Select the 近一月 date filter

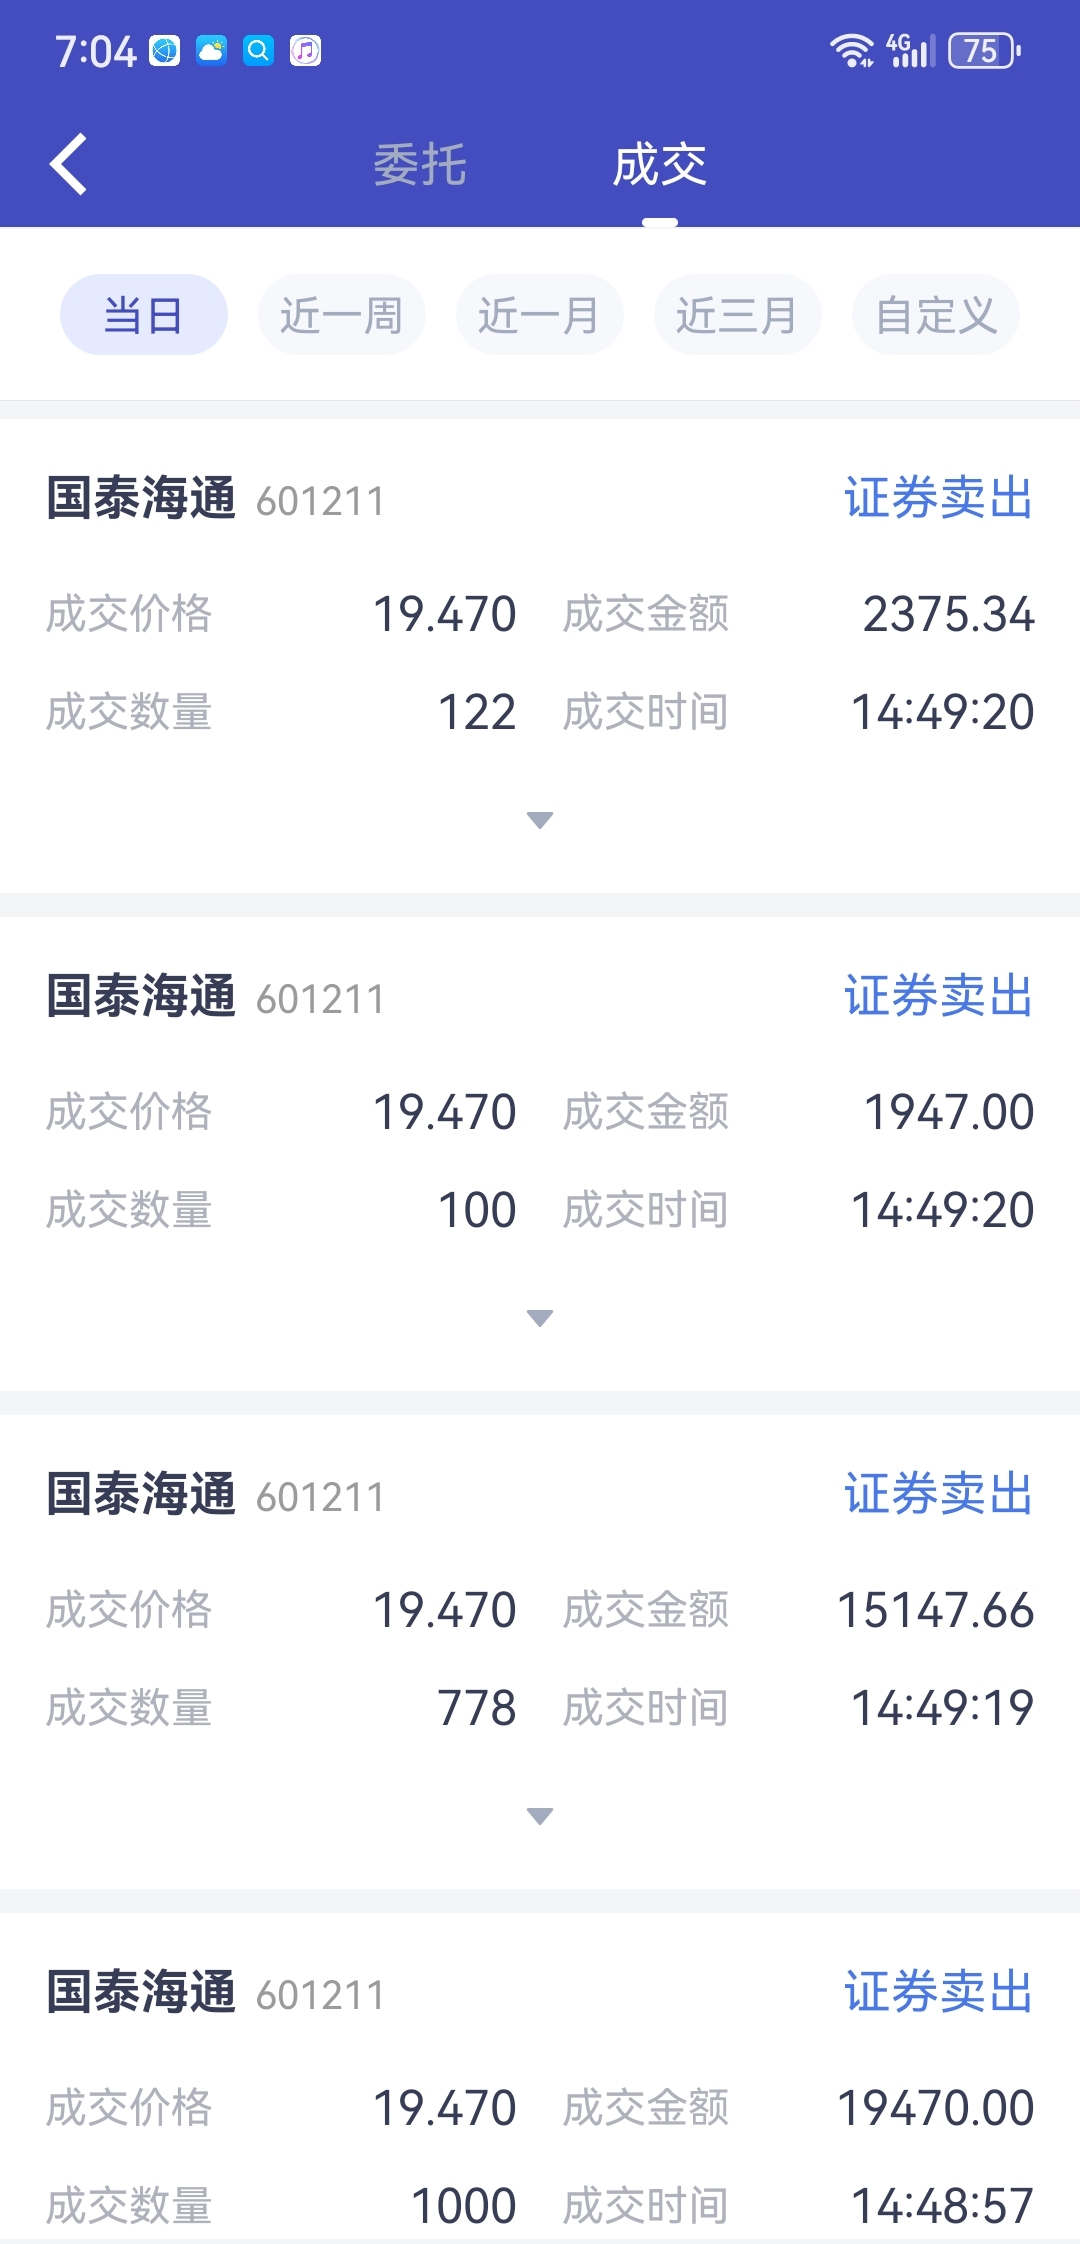point(540,315)
